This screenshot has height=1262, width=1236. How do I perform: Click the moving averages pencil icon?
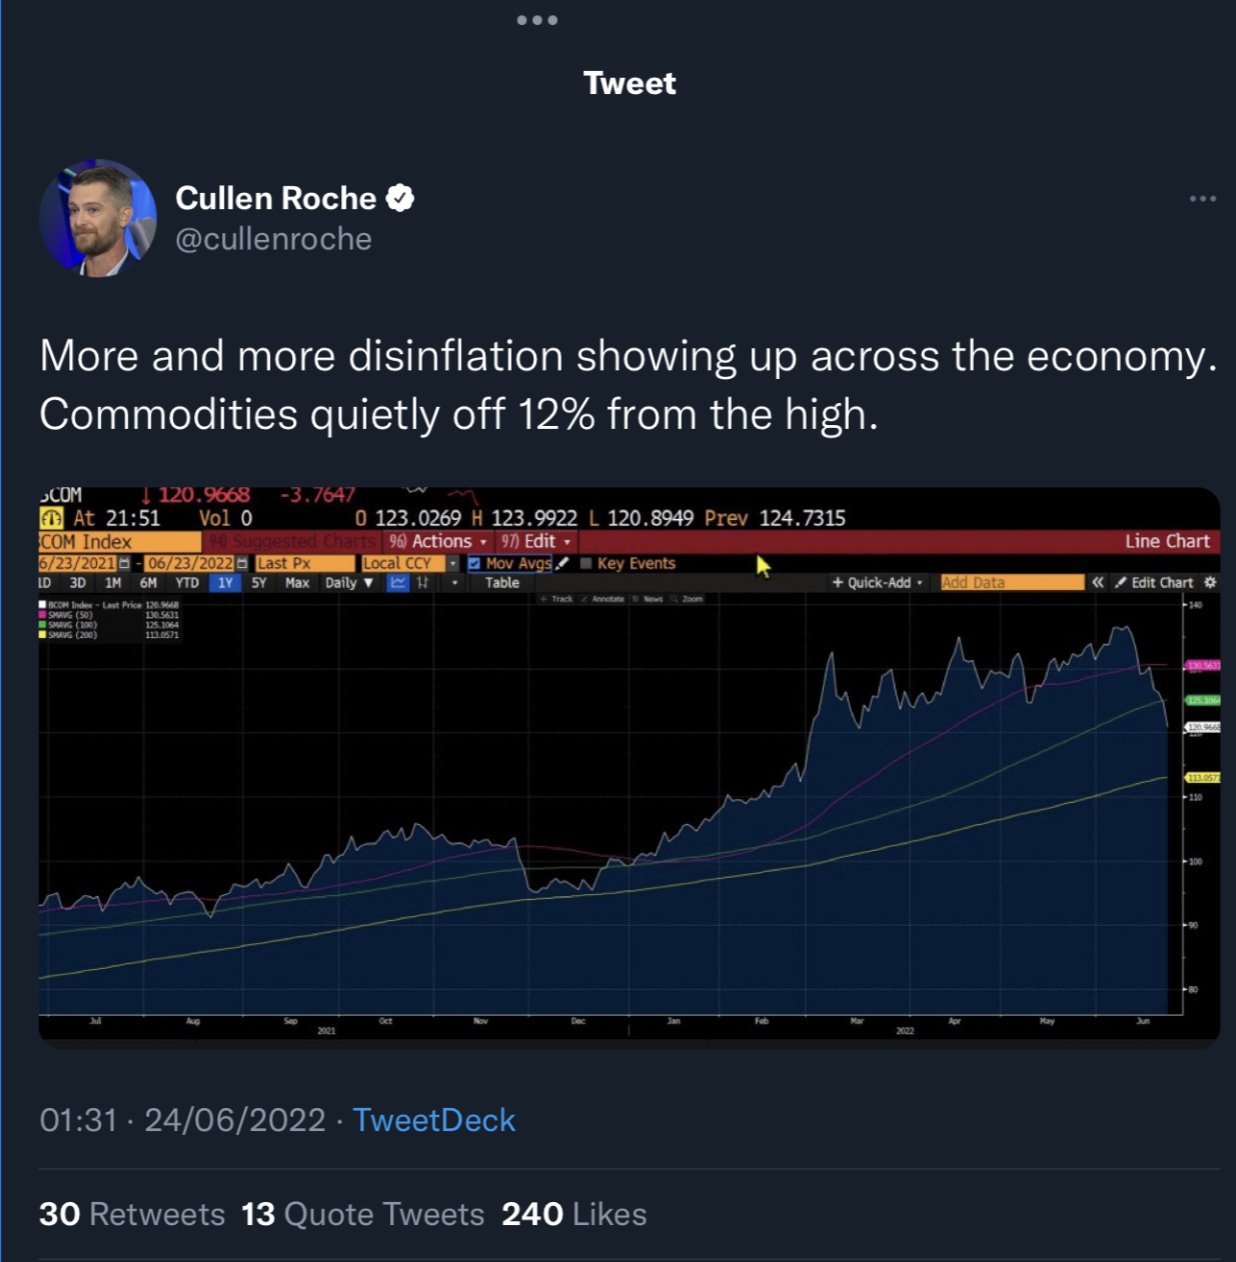pyautogui.click(x=563, y=563)
